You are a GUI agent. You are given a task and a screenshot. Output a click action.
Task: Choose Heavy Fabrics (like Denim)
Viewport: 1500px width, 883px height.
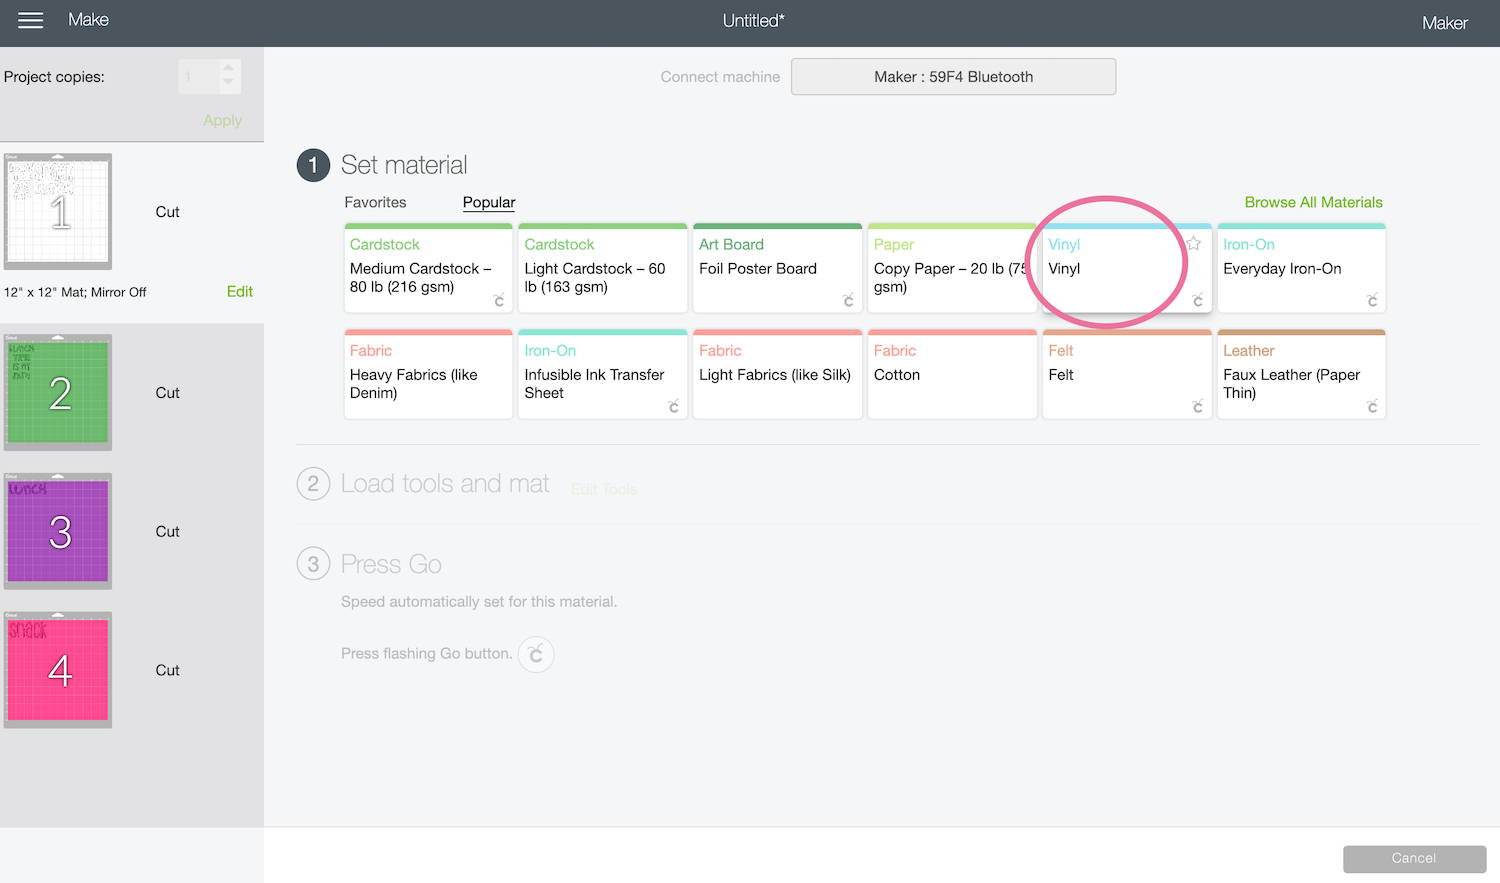click(428, 374)
